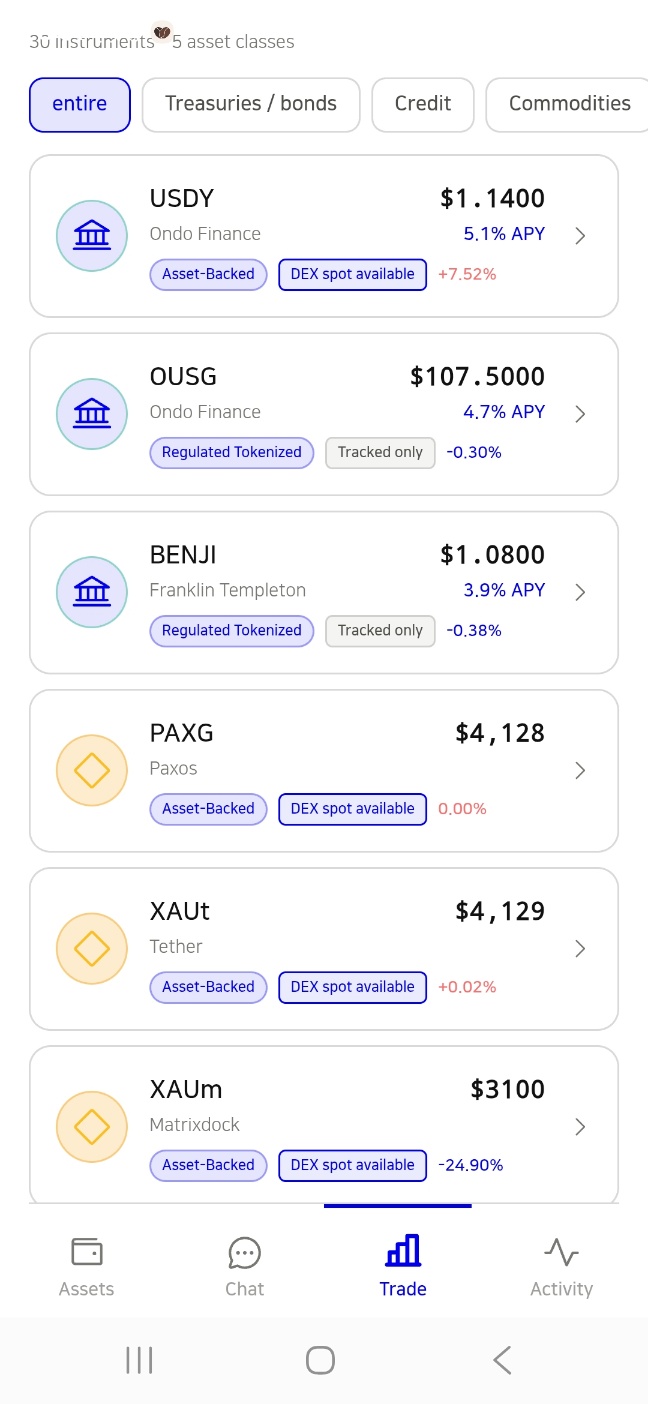Tap USDY 'DEX spot available' badge
The height and width of the screenshot is (1404, 648).
tap(353, 274)
